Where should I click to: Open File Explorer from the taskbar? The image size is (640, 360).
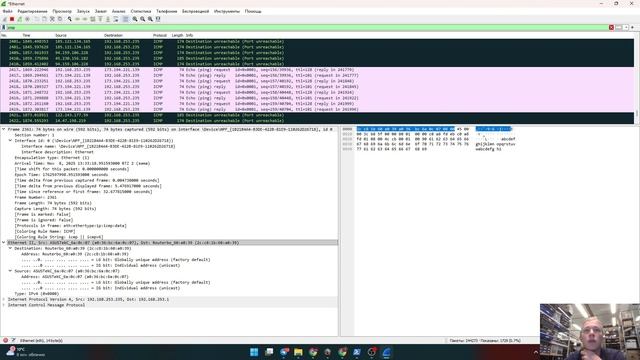coord(298,352)
